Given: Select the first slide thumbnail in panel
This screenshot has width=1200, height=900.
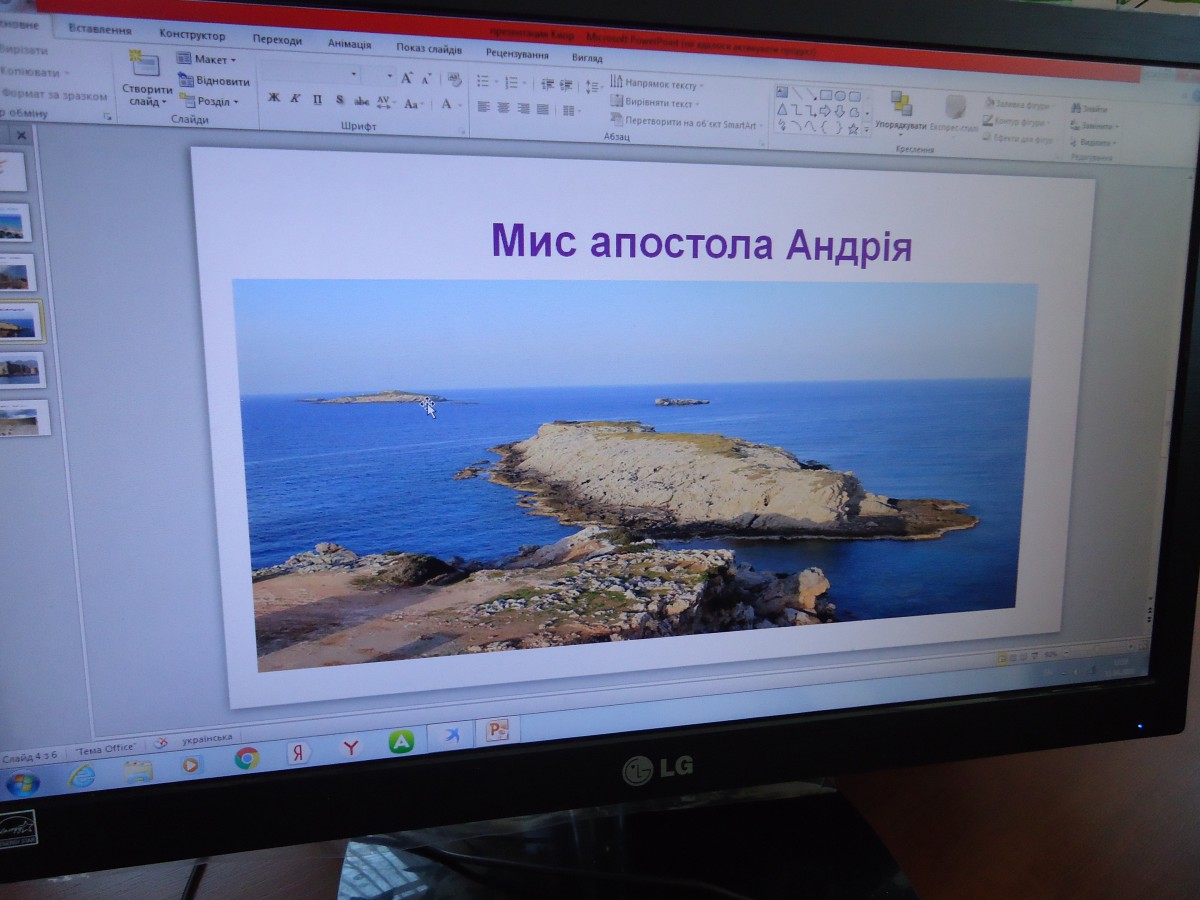Looking at the screenshot, I should tap(12, 172).
